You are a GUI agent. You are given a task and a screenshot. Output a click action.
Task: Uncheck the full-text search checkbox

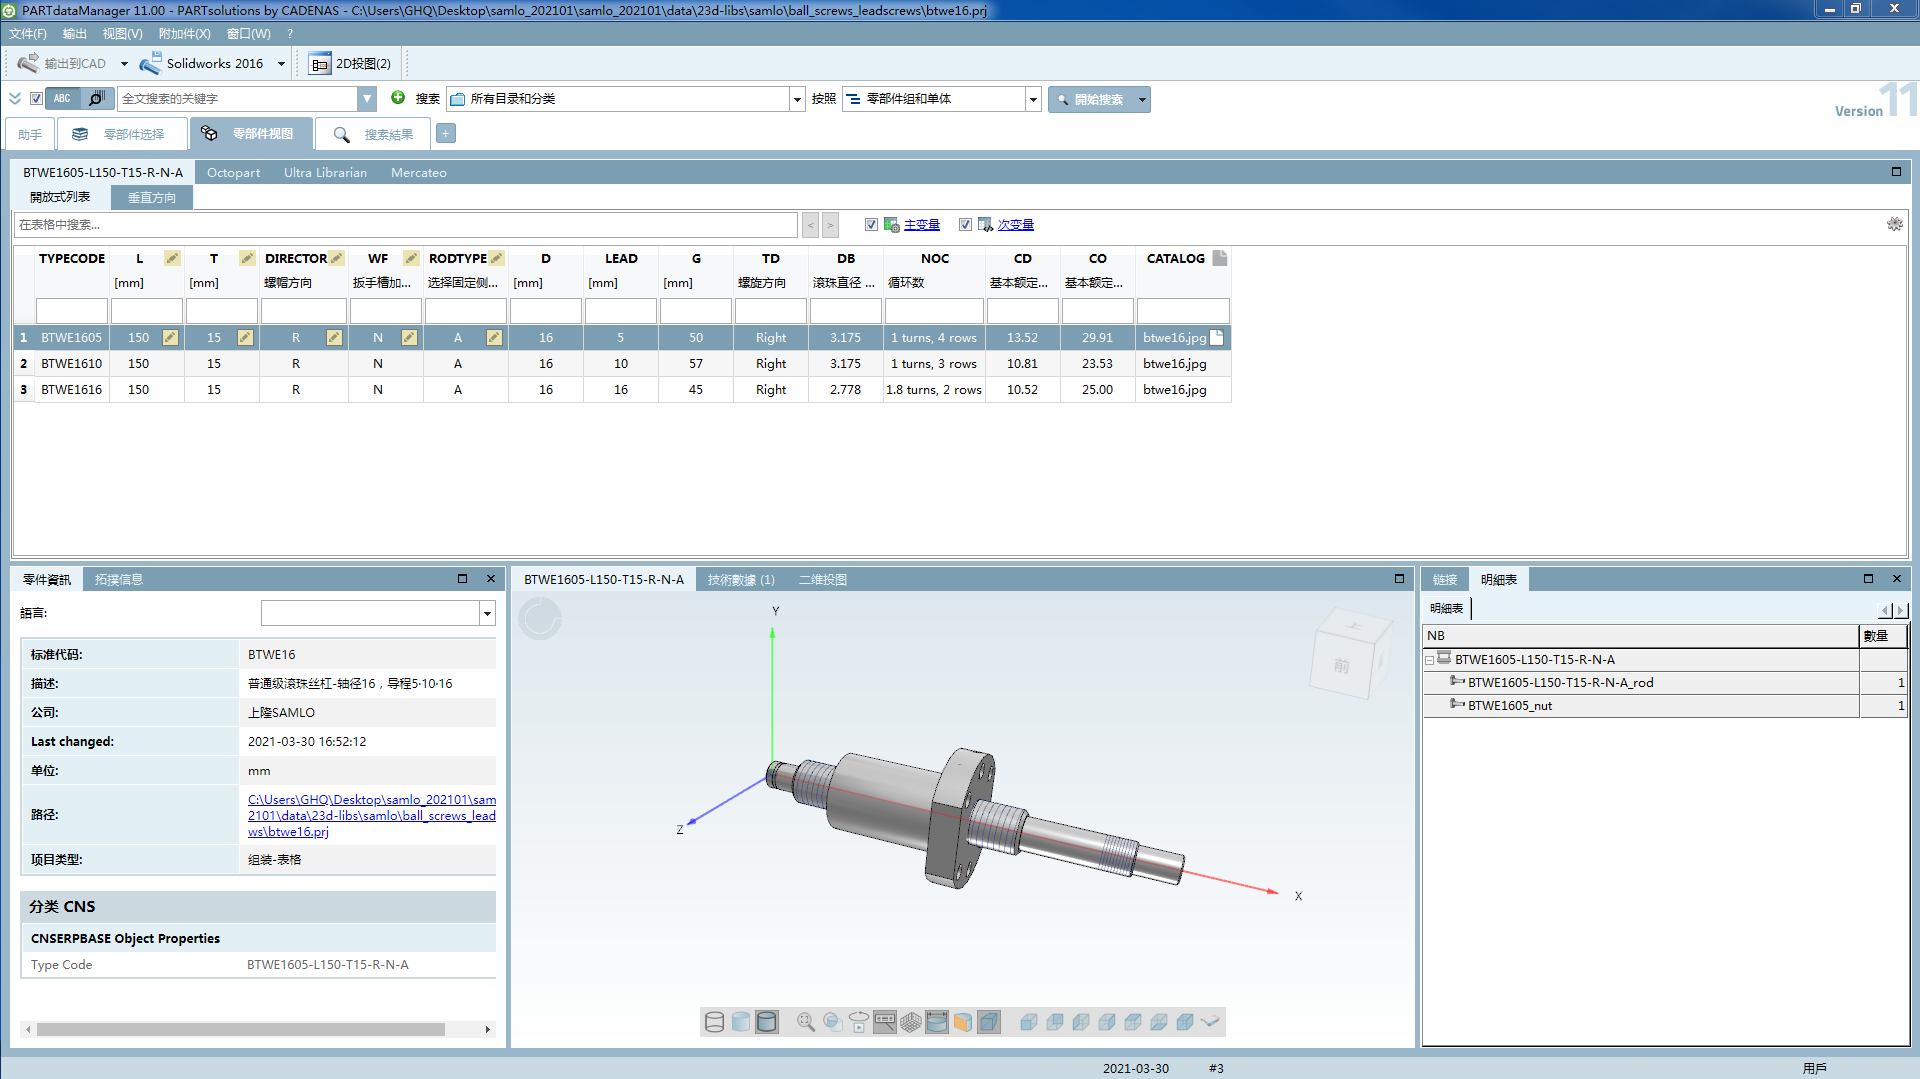(36, 98)
